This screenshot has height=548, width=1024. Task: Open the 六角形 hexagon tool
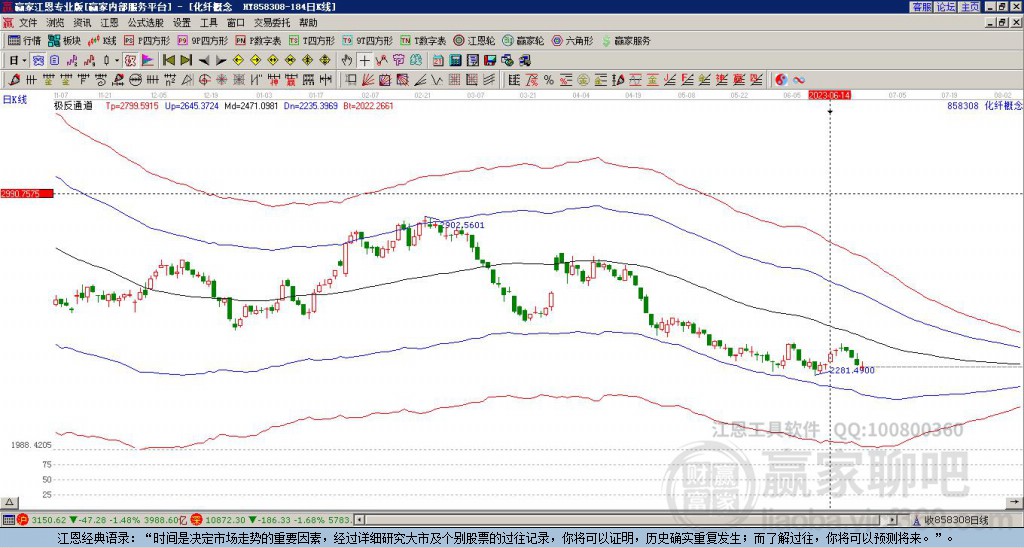pos(572,40)
